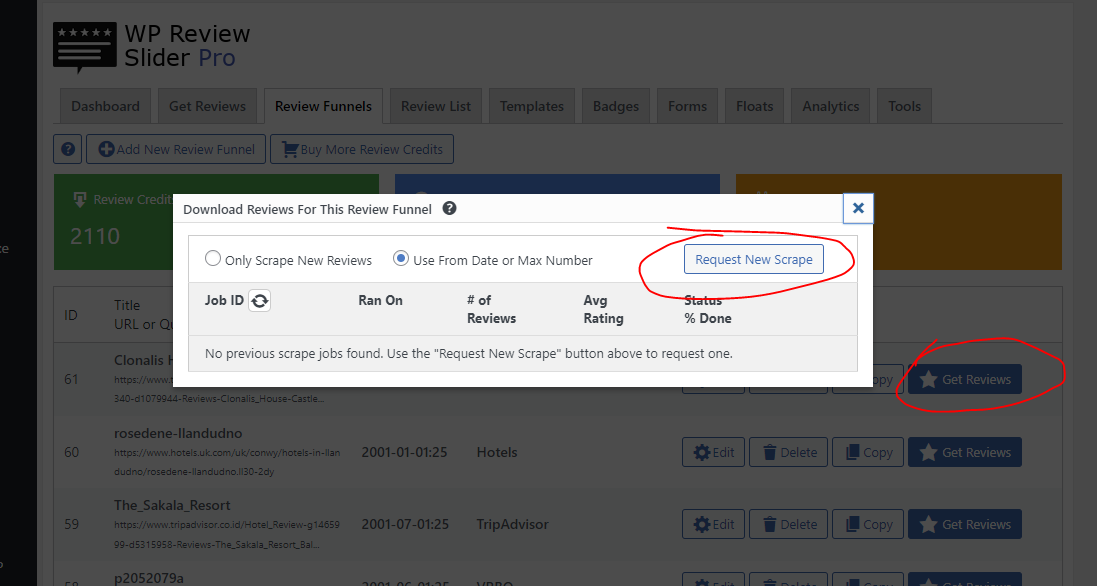Get Reviews for funnel 61
Screen dimensions: 1097x586
click(x=965, y=379)
